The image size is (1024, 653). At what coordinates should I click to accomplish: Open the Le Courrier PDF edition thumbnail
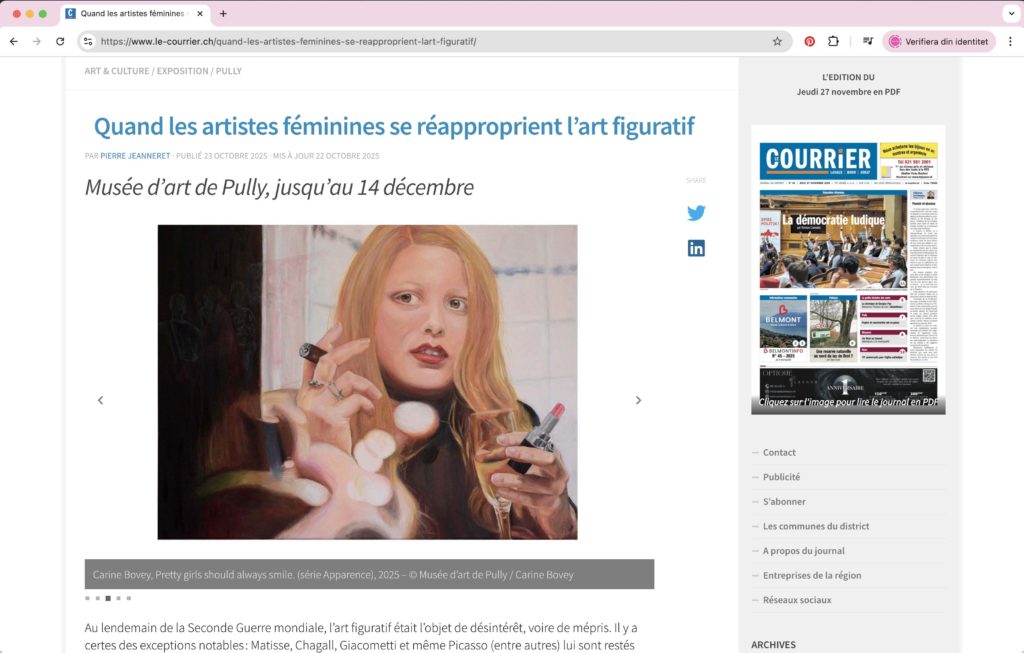(x=848, y=270)
